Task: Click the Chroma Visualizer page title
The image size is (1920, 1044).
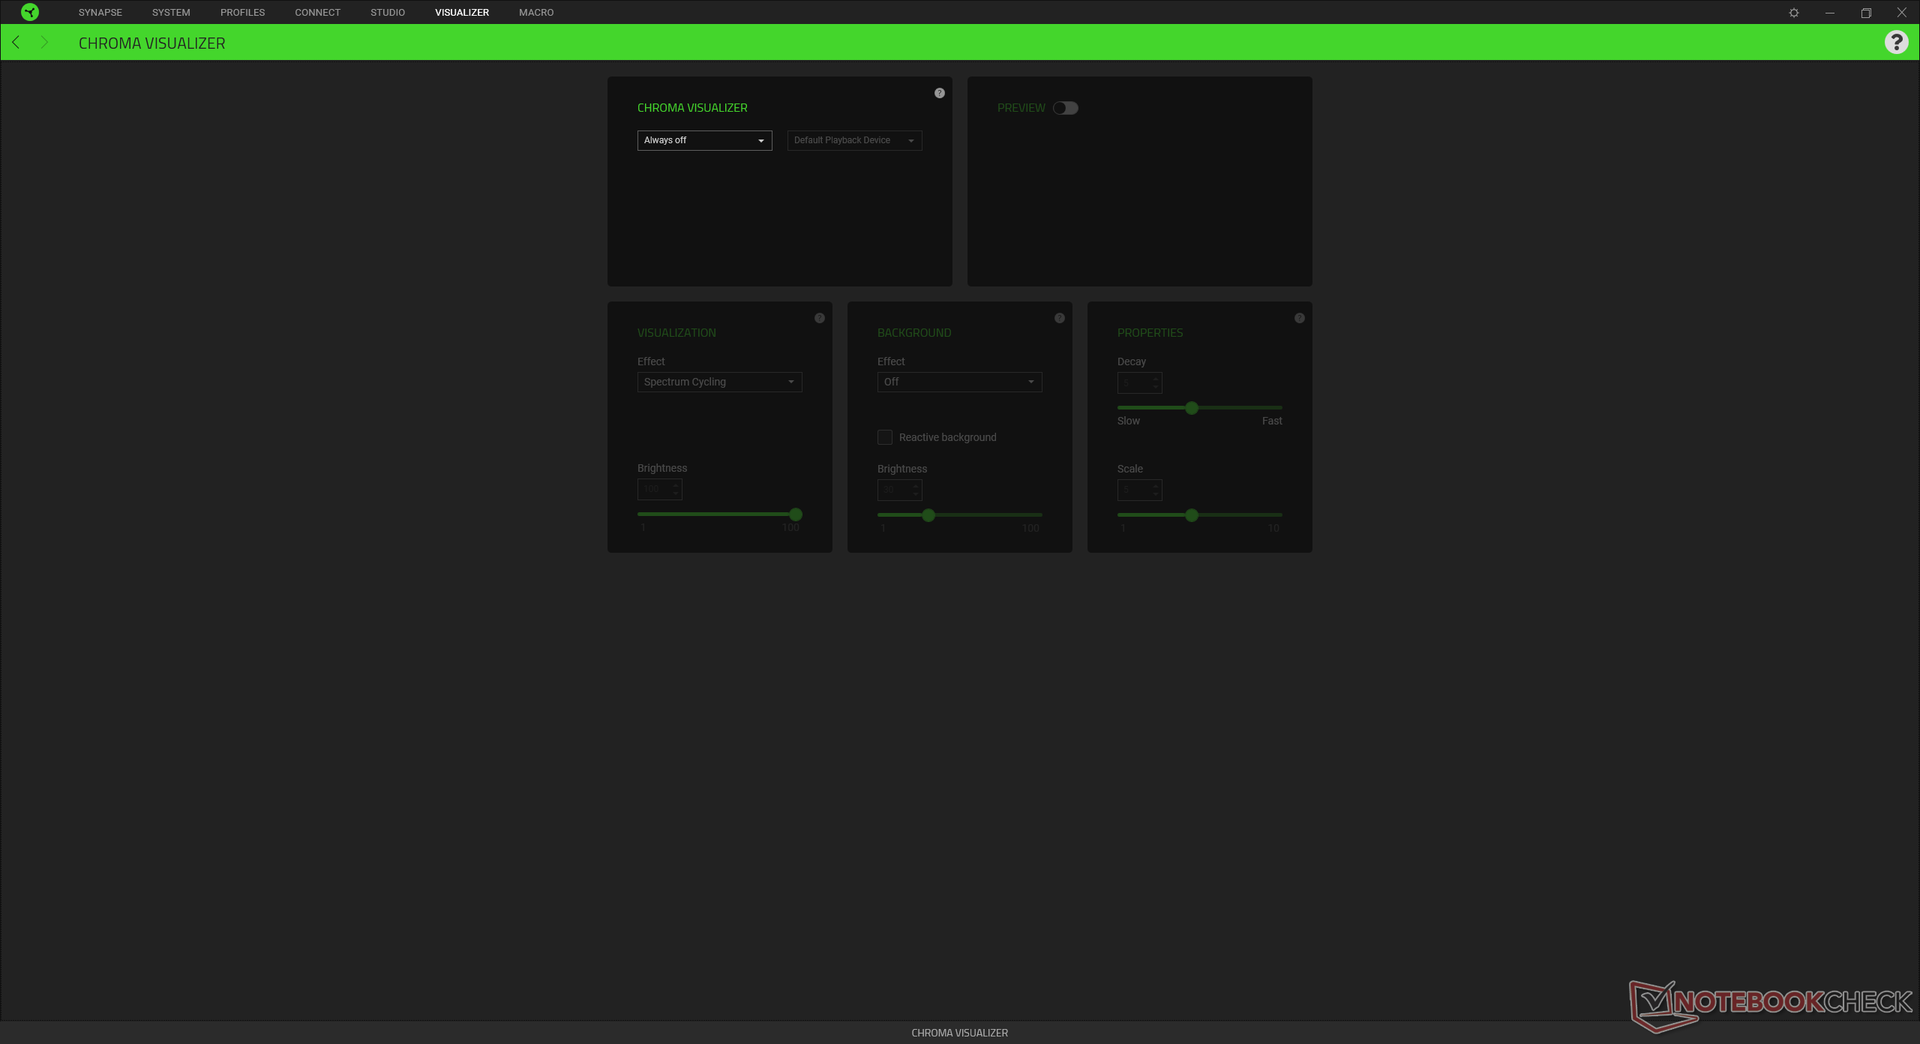Action: click(152, 43)
